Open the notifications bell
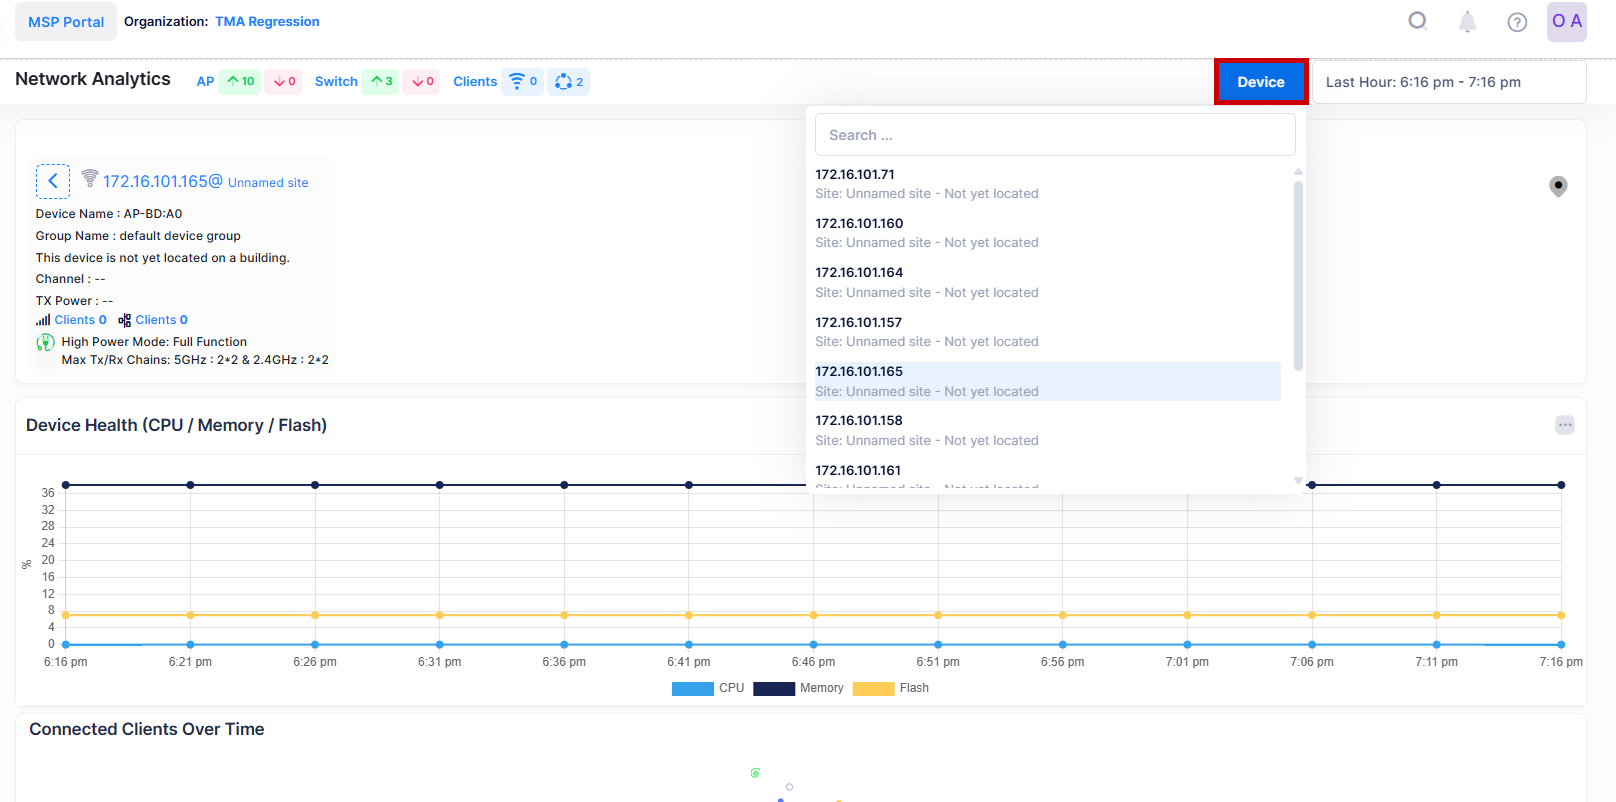This screenshot has width=1616, height=802. pyautogui.click(x=1467, y=22)
